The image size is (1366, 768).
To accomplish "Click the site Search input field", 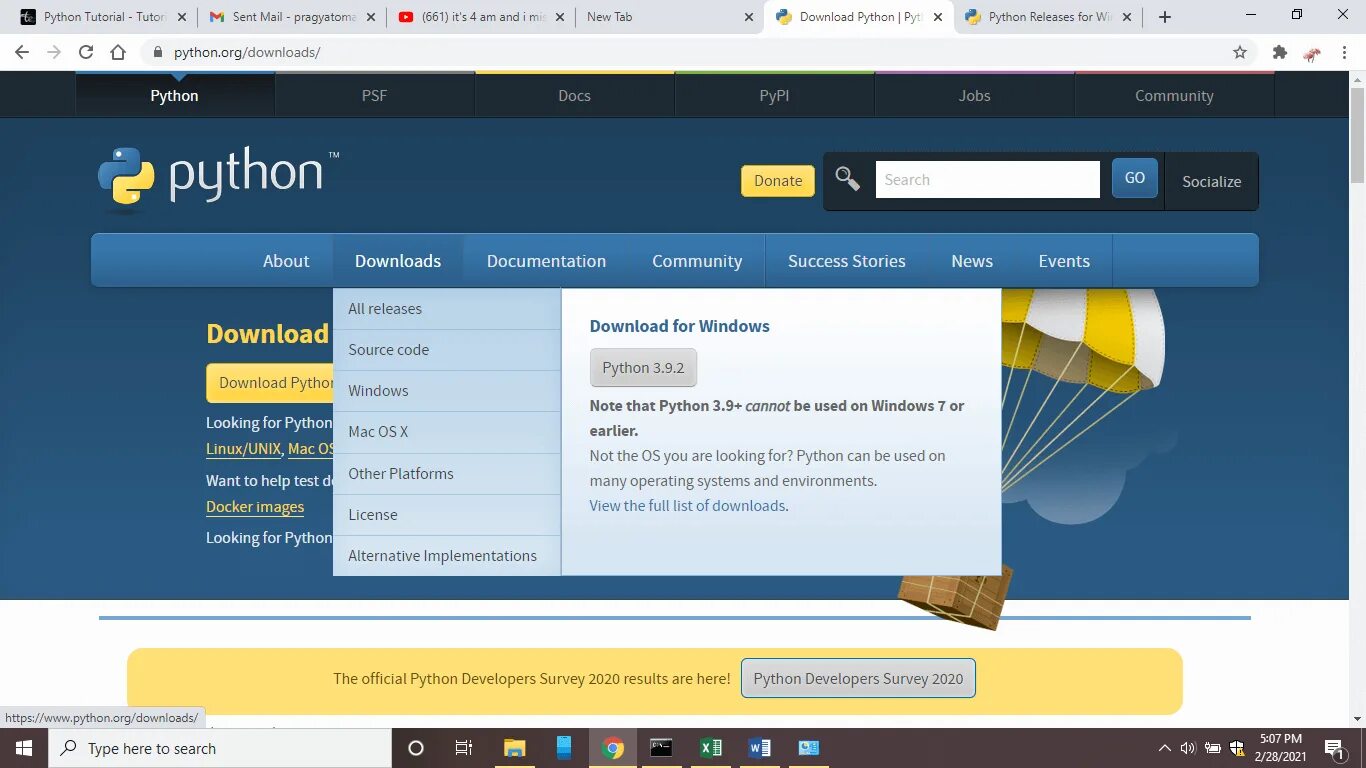I will coord(988,180).
